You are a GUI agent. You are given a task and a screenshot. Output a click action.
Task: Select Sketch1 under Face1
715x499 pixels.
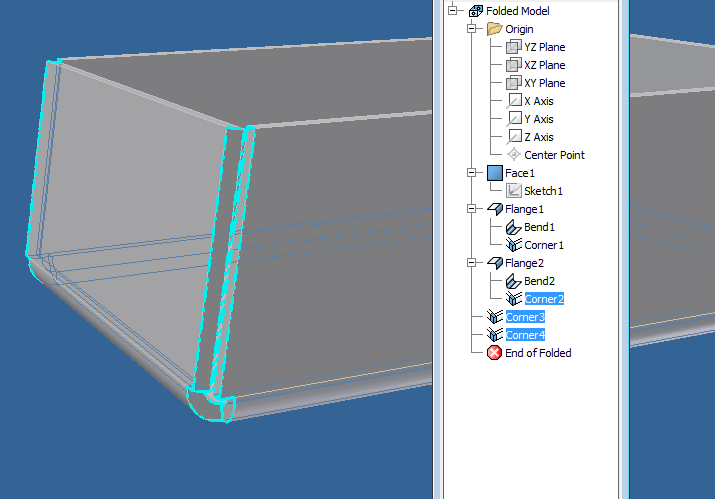pyautogui.click(x=543, y=191)
